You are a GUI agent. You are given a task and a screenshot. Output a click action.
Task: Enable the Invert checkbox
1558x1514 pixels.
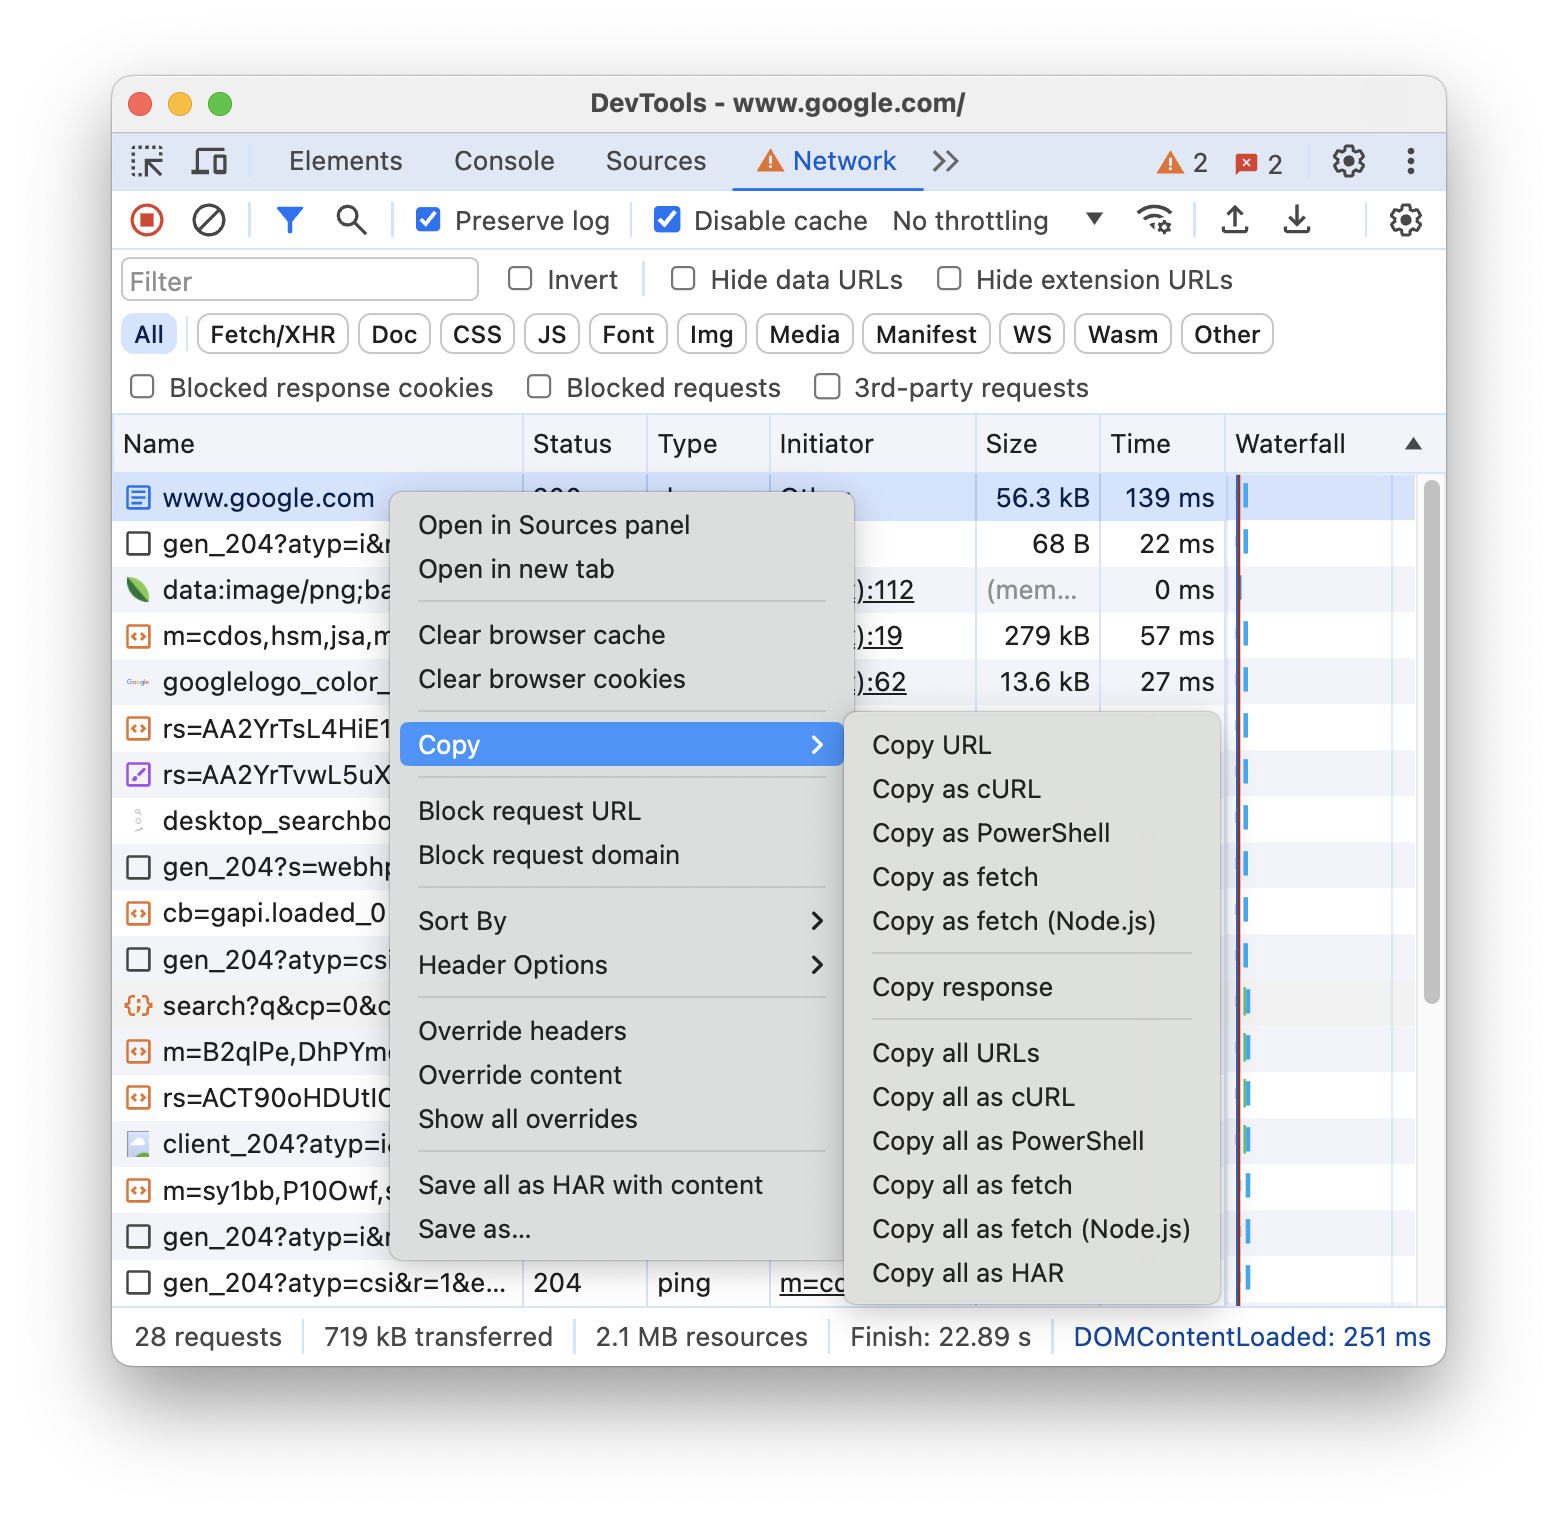coord(520,279)
